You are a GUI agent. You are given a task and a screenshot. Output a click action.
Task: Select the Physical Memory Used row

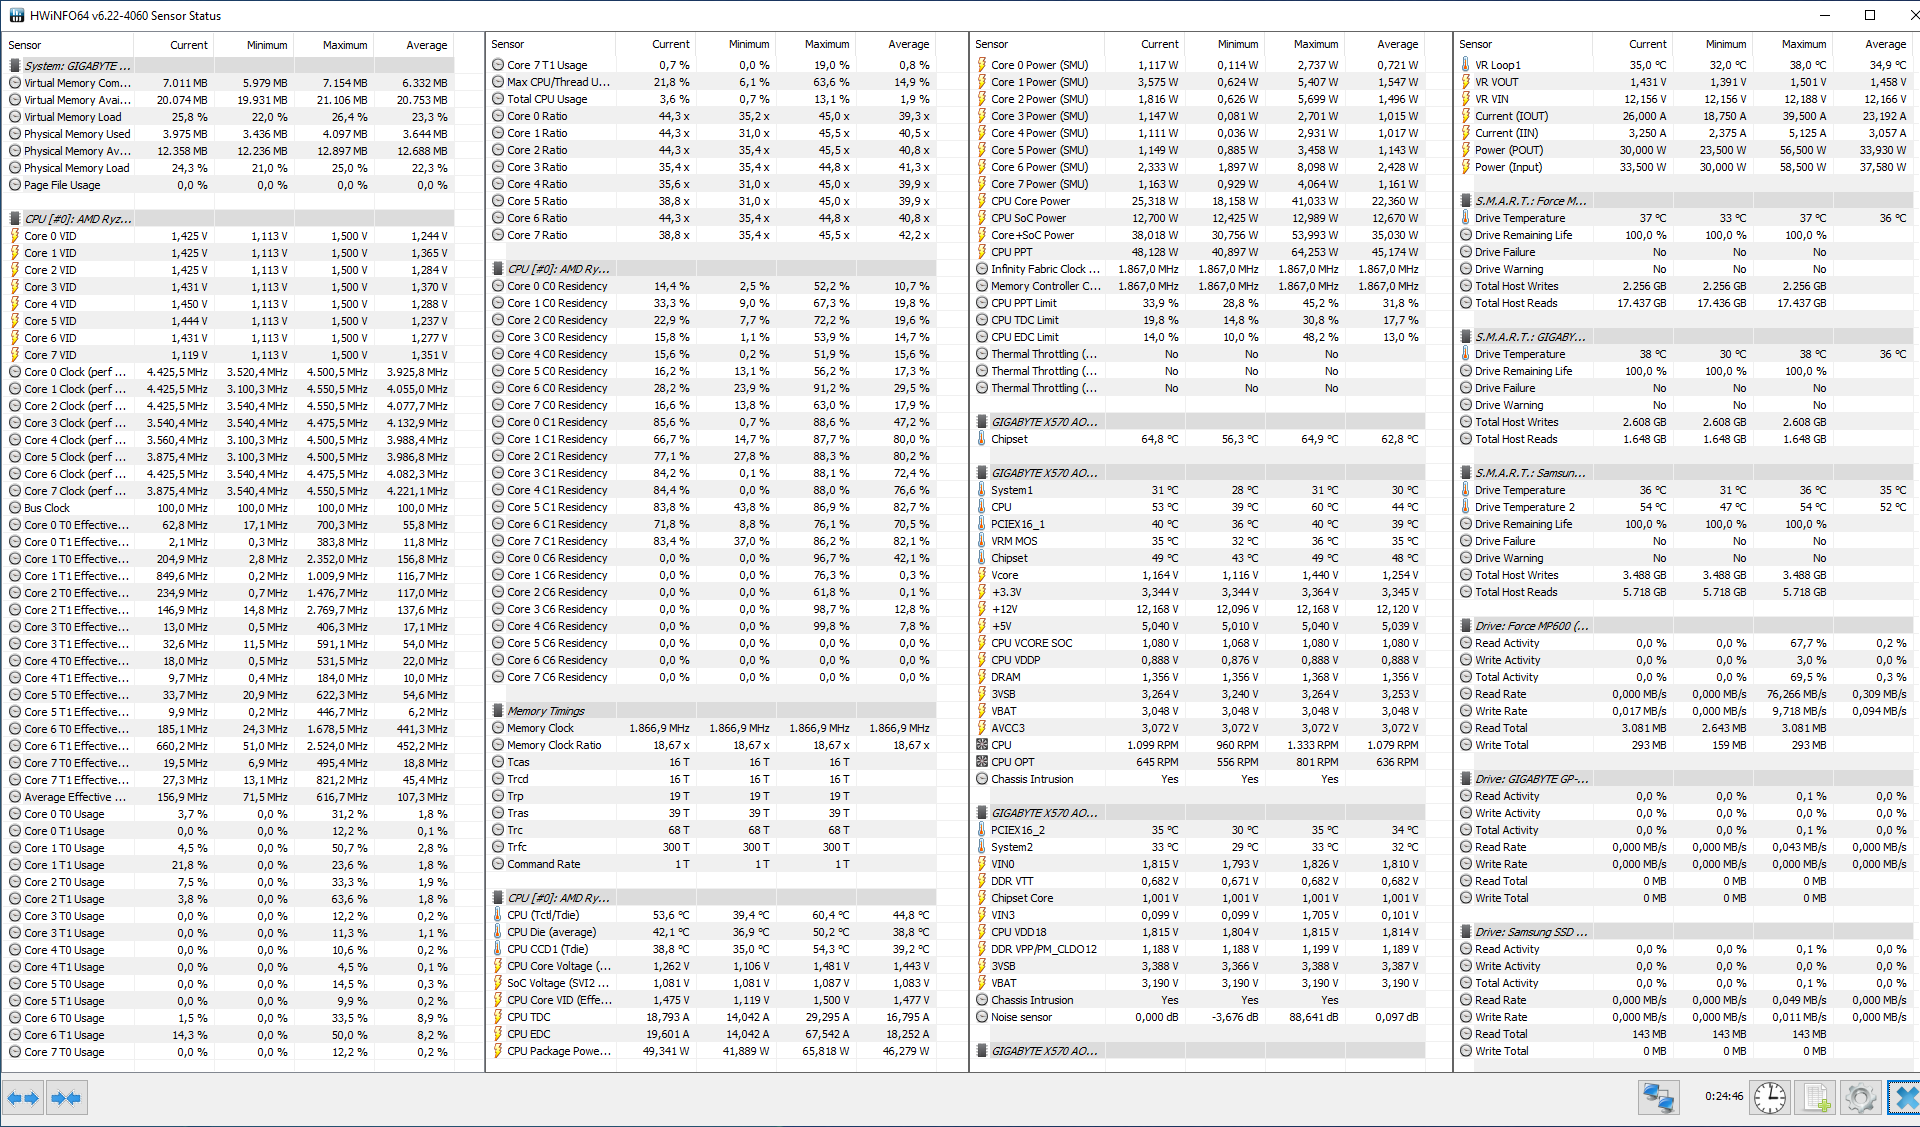click(230, 134)
